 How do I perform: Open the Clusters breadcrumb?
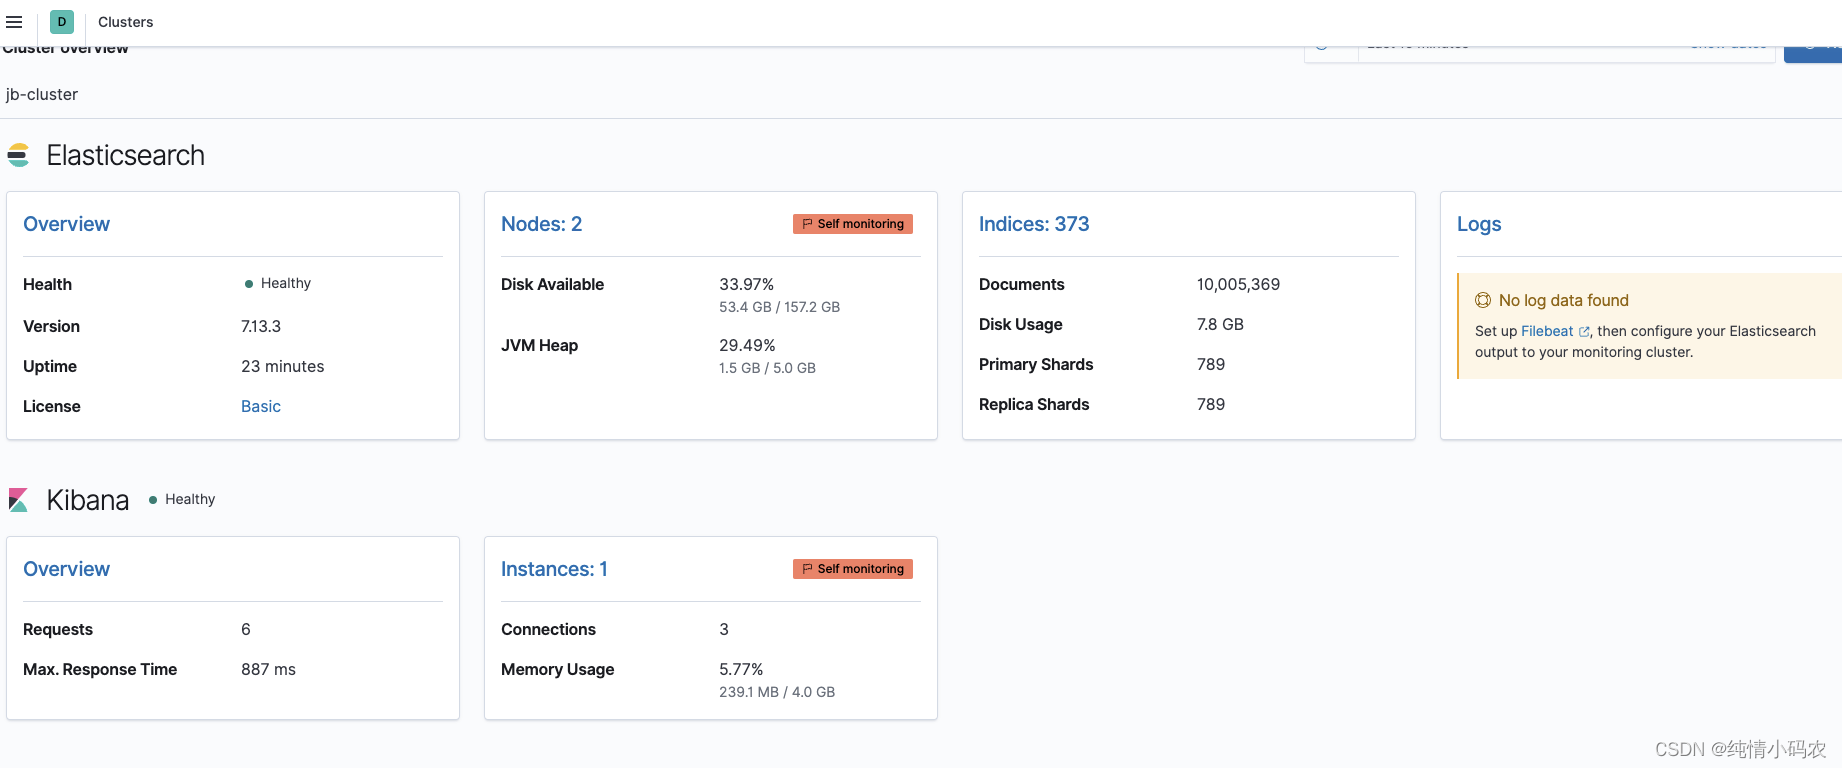(125, 22)
